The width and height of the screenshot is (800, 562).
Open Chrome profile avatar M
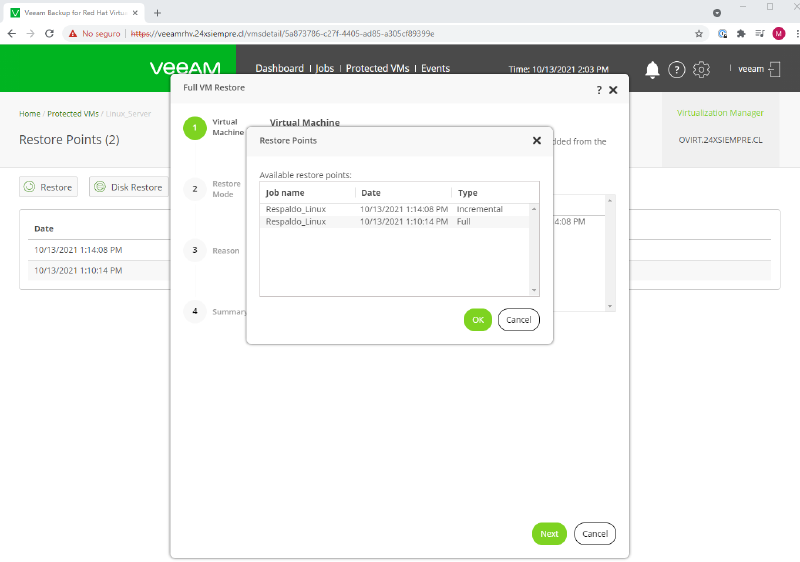779,34
